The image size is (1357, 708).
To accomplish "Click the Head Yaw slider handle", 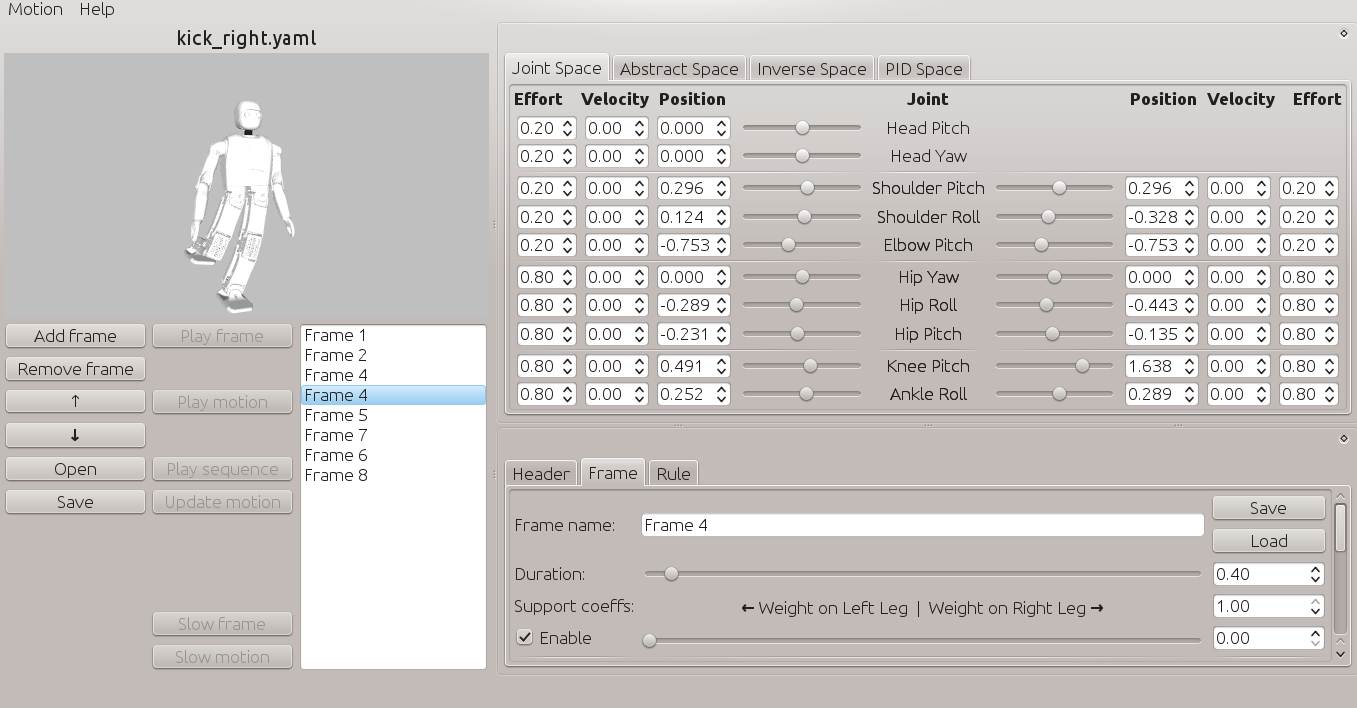I will click(801, 156).
